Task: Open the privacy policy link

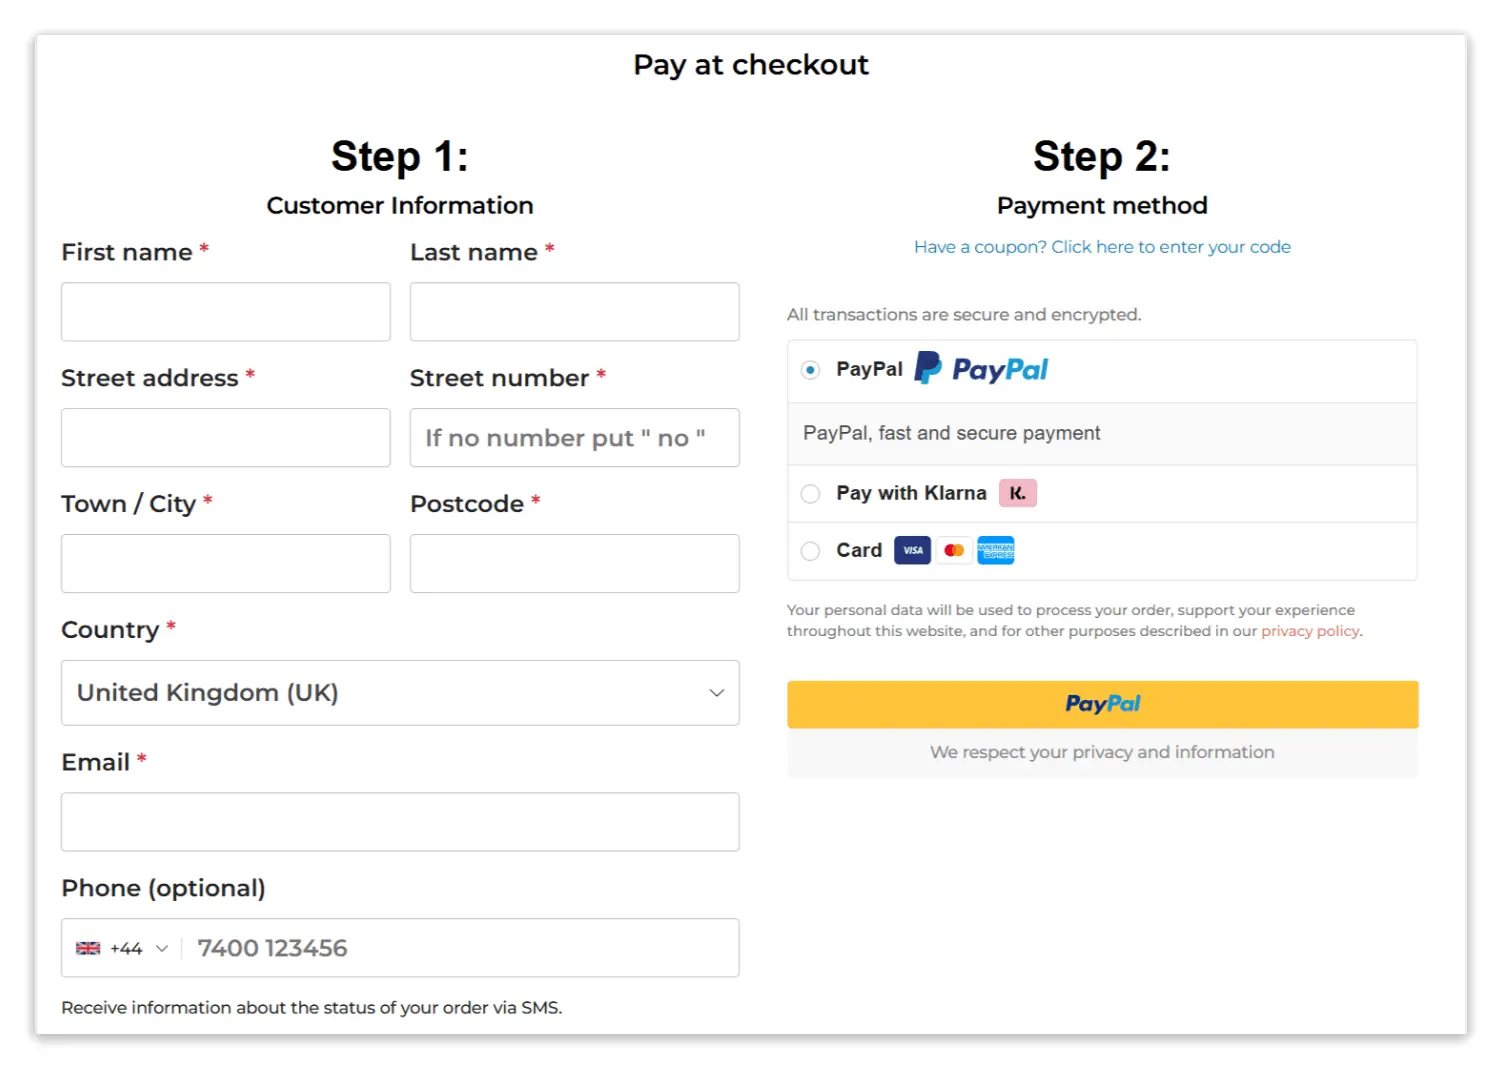Action: 1310,631
